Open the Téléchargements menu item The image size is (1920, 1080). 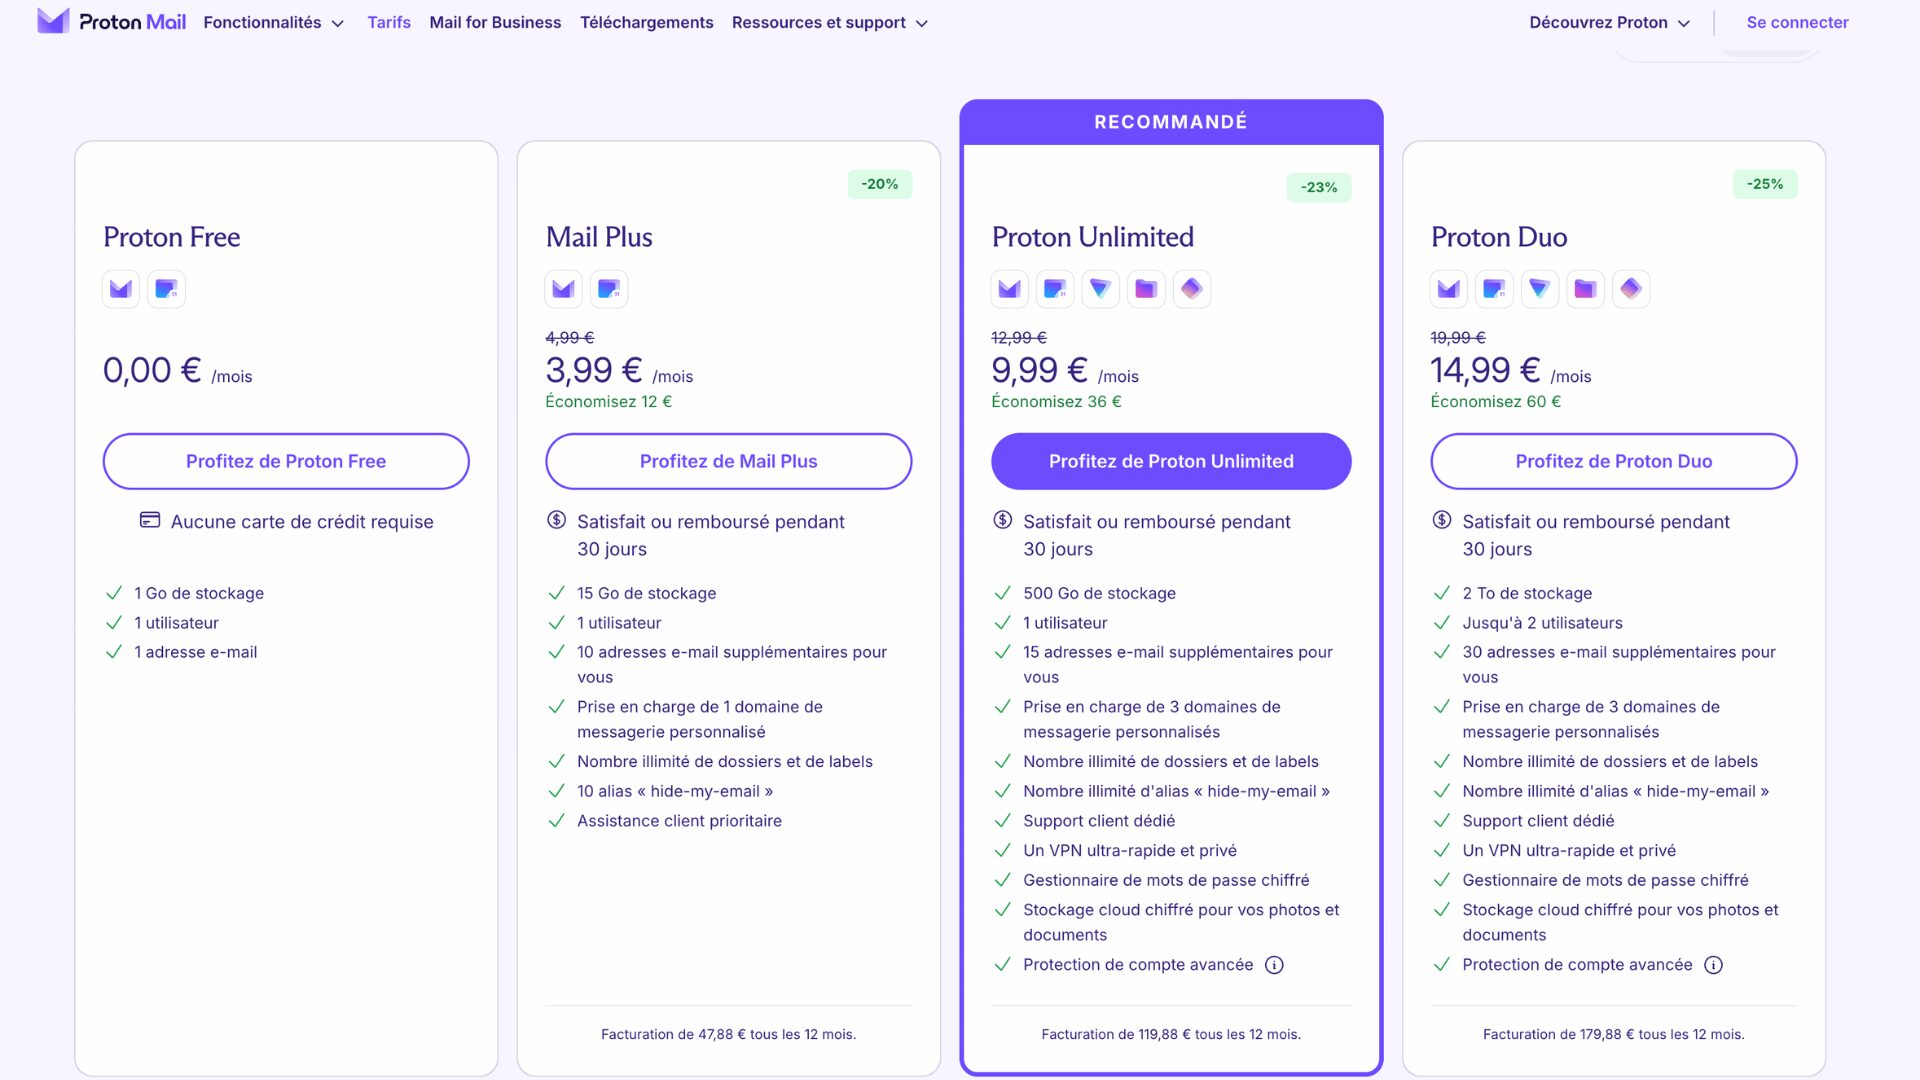[x=646, y=22]
